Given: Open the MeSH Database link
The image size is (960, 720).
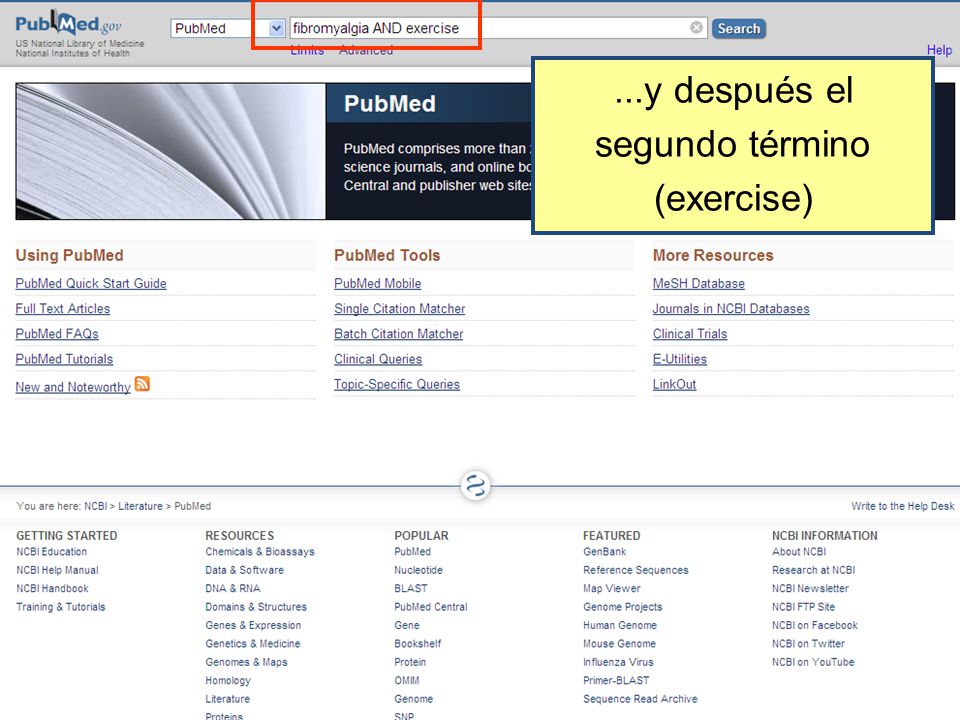Looking at the screenshot, I should tap(699, 283).
